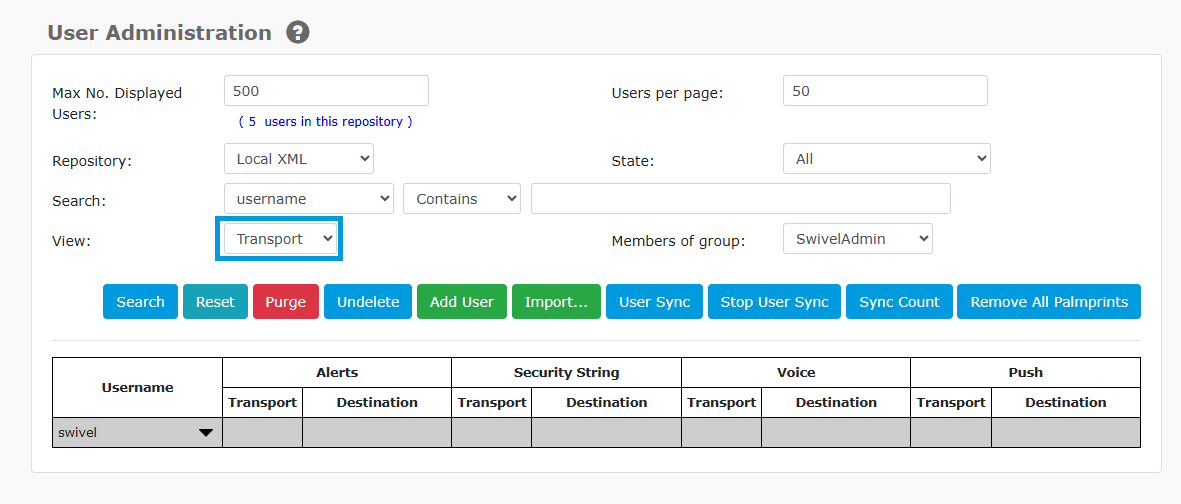Click the Remove All Palmprints button
The height and width of the screenshot is (504, 1181).
(1049, 301)
